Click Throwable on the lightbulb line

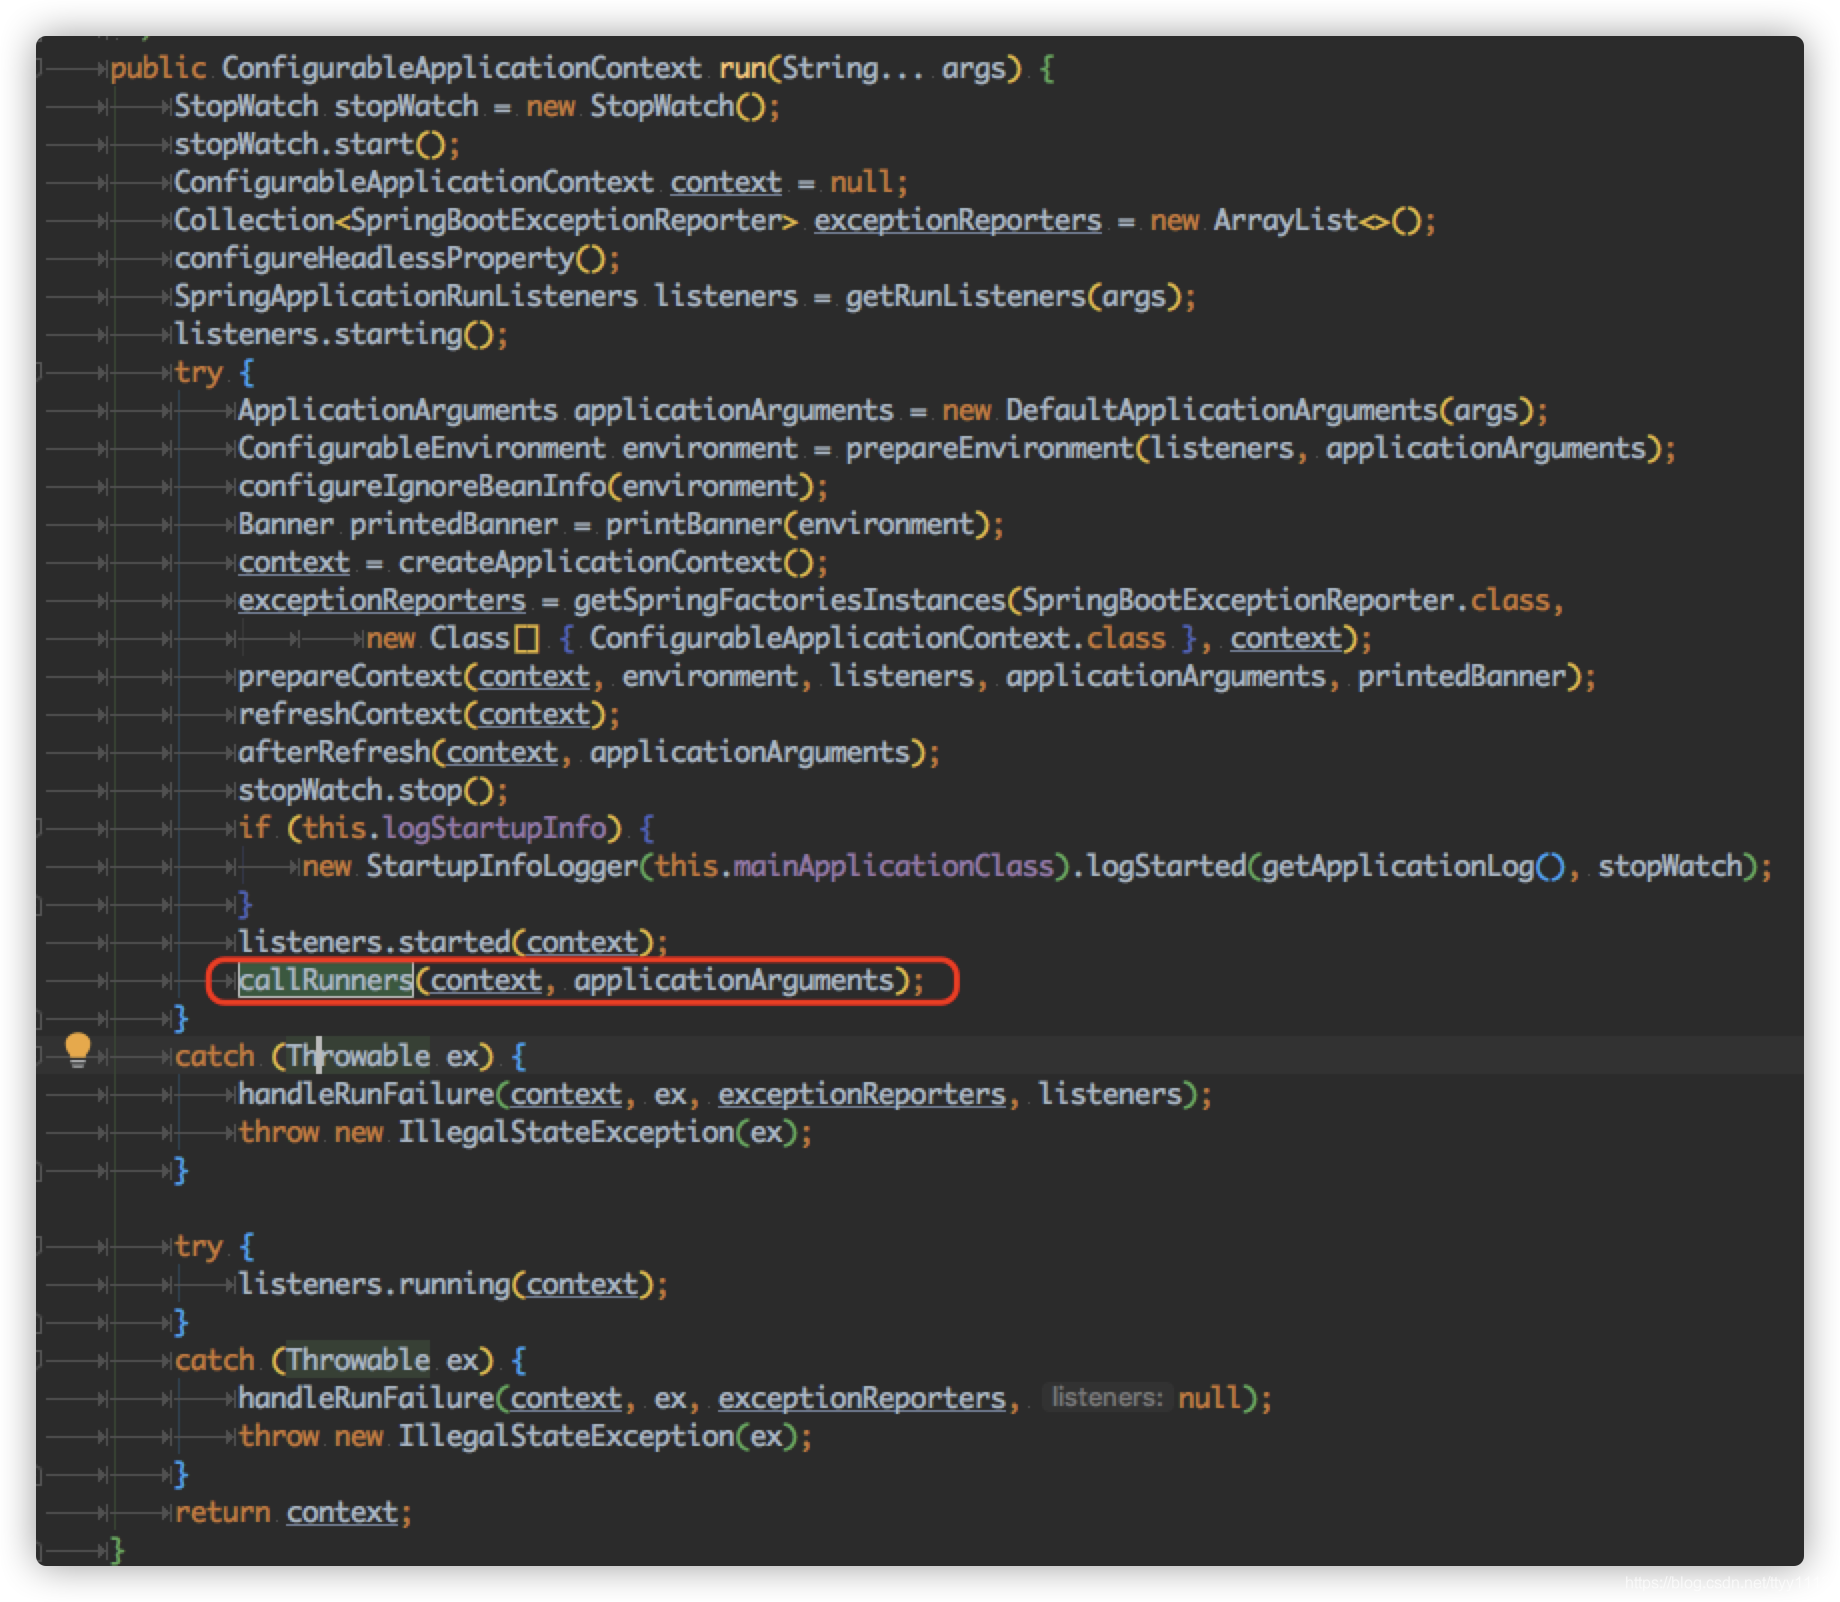(x=358, y=1056)
